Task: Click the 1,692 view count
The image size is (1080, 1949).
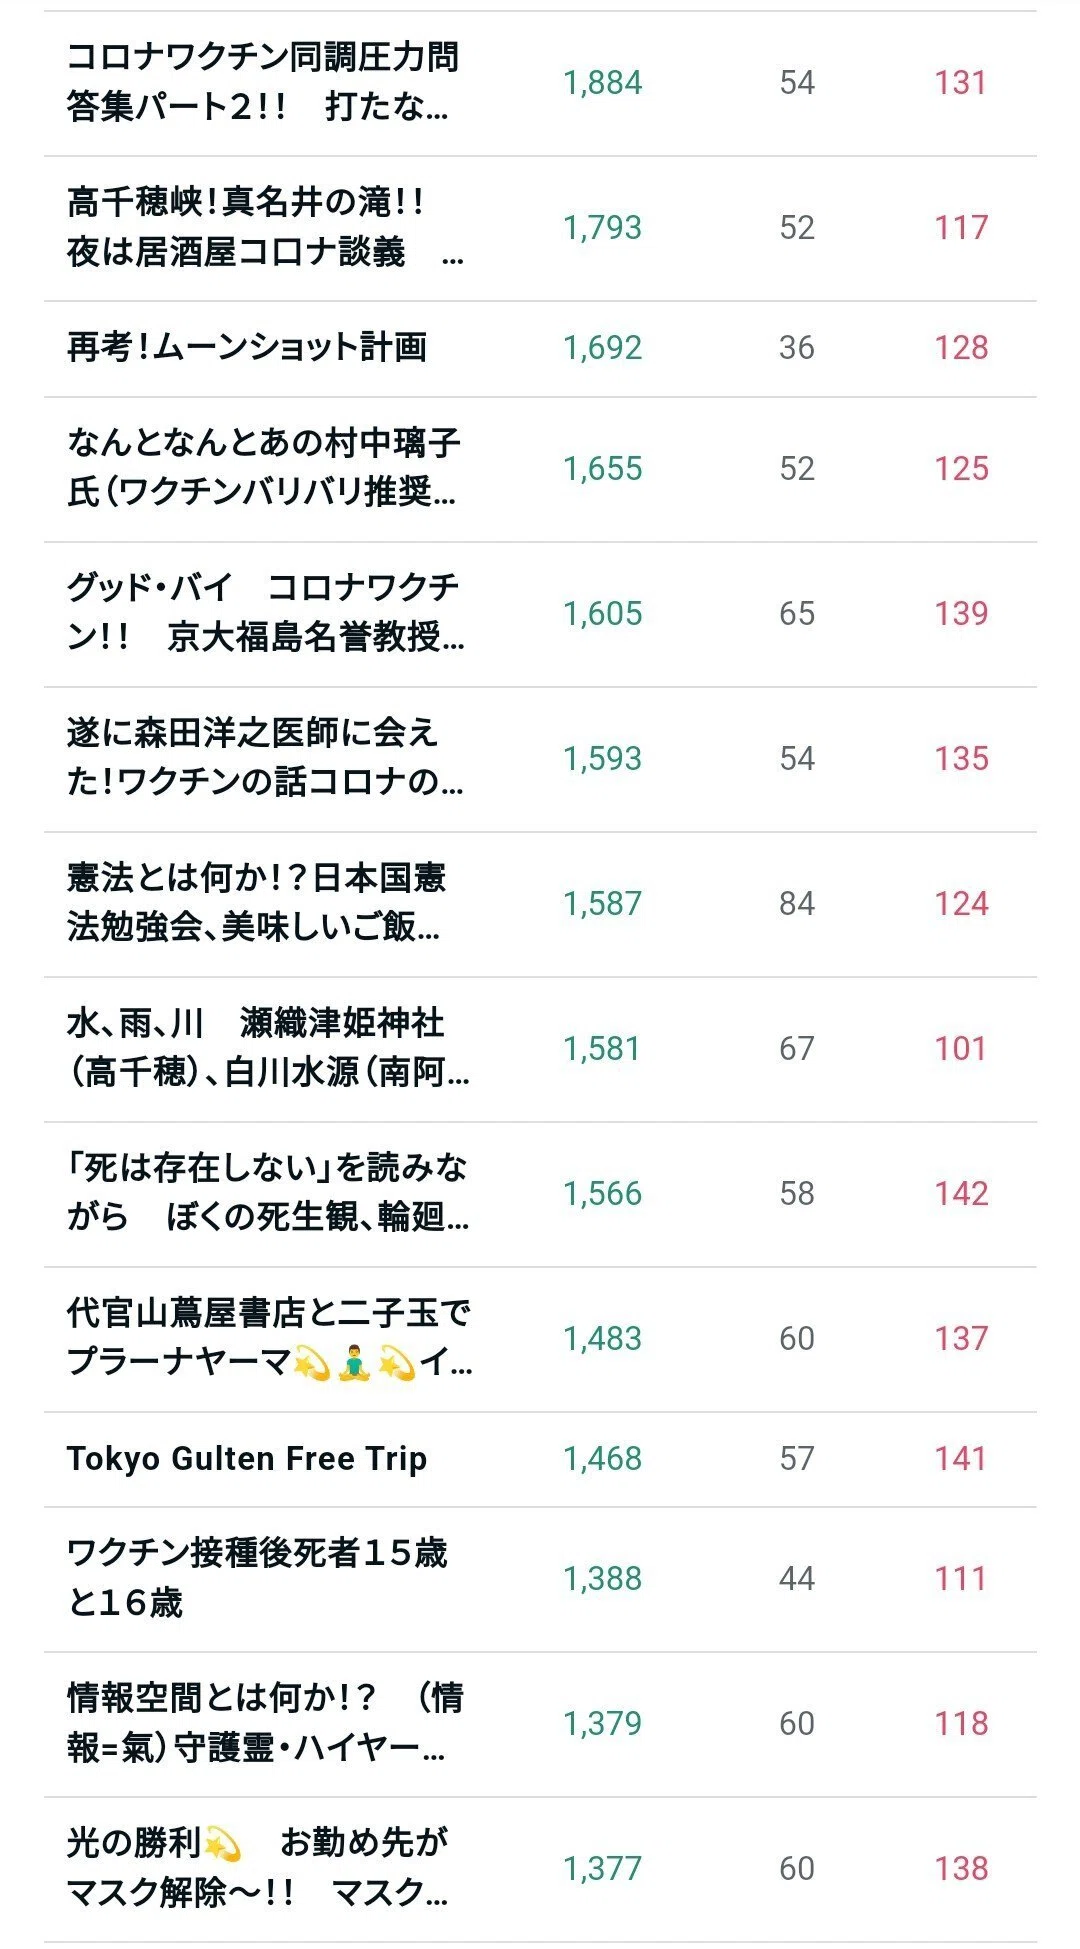Action: click(x=602, y=347)
